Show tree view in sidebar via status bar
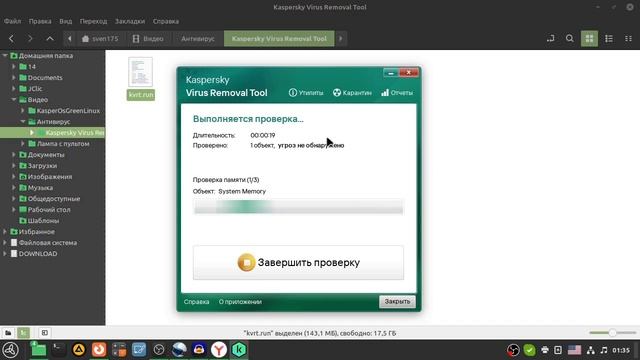The height and width of the screenshot is (360, 640). click(x=24, y=333)
